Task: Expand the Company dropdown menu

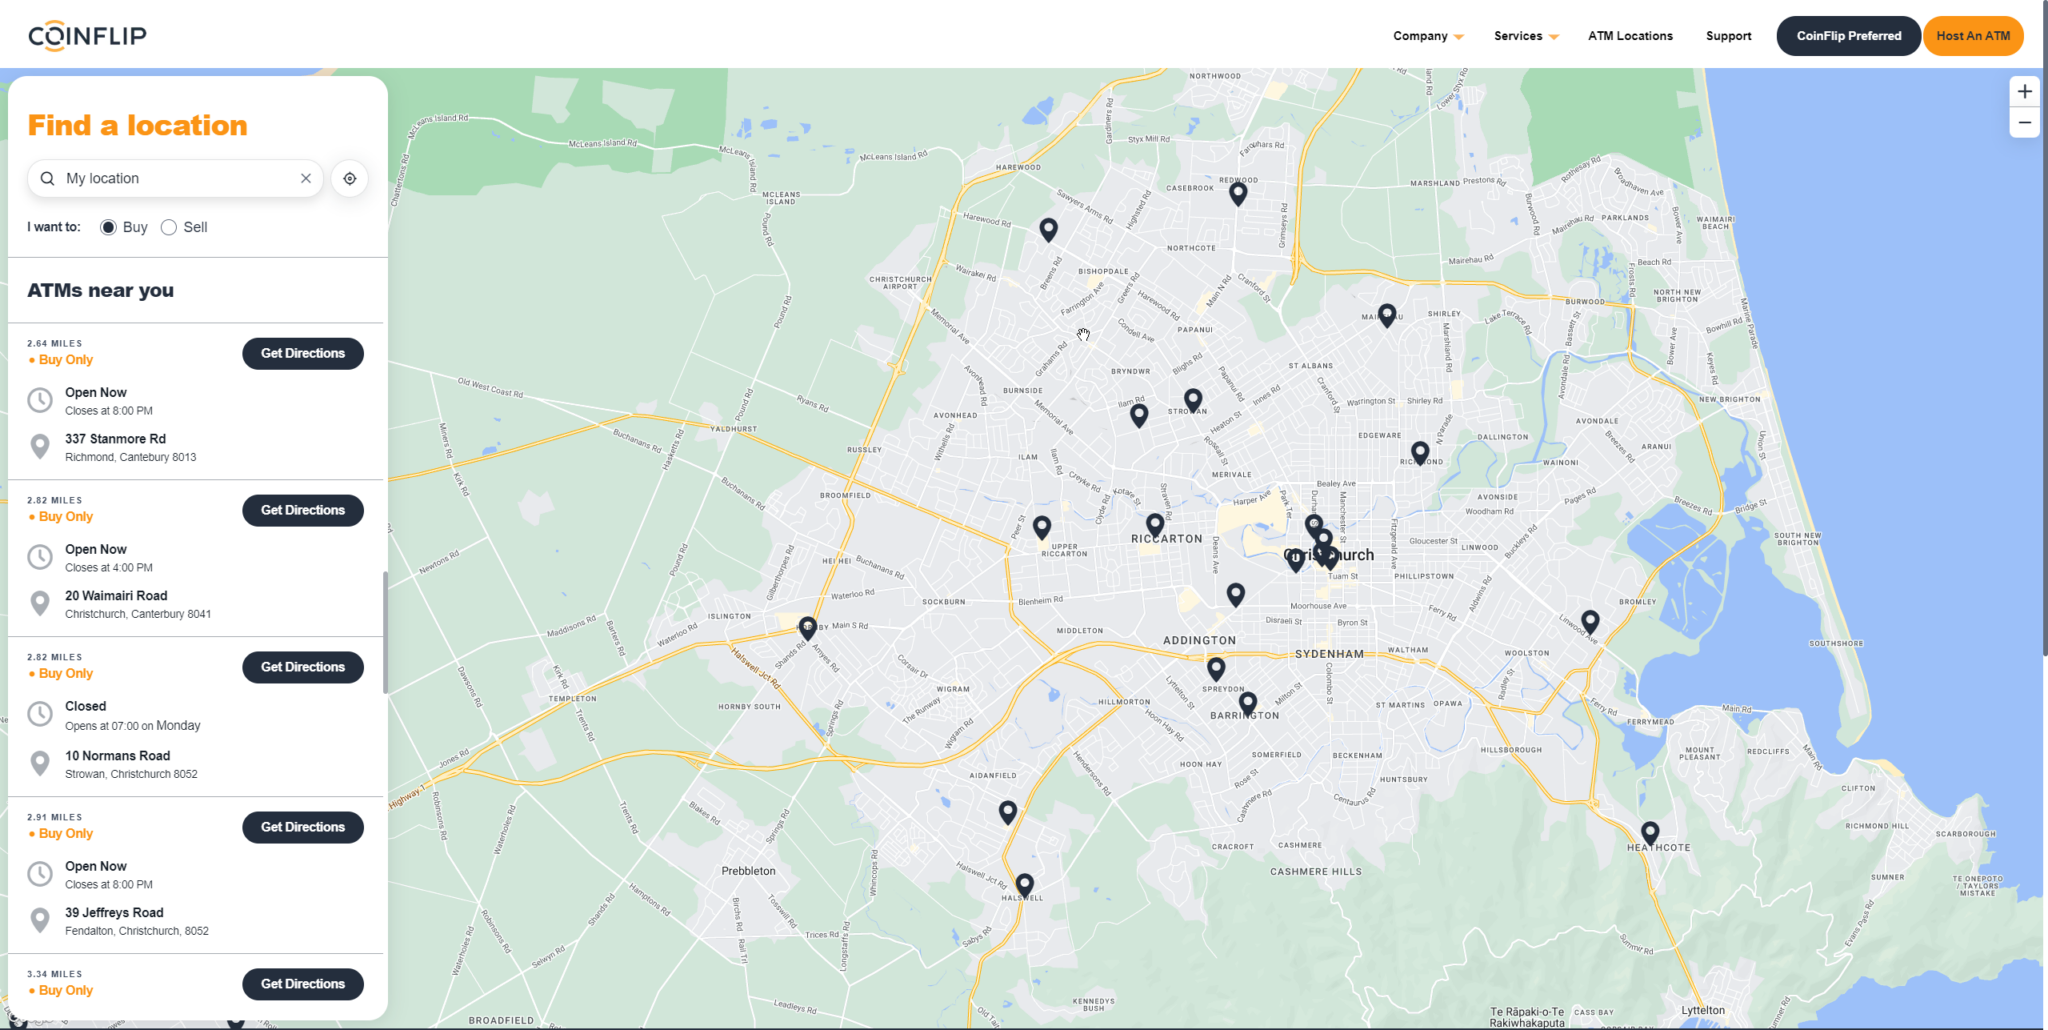Action: (1428, 36)
